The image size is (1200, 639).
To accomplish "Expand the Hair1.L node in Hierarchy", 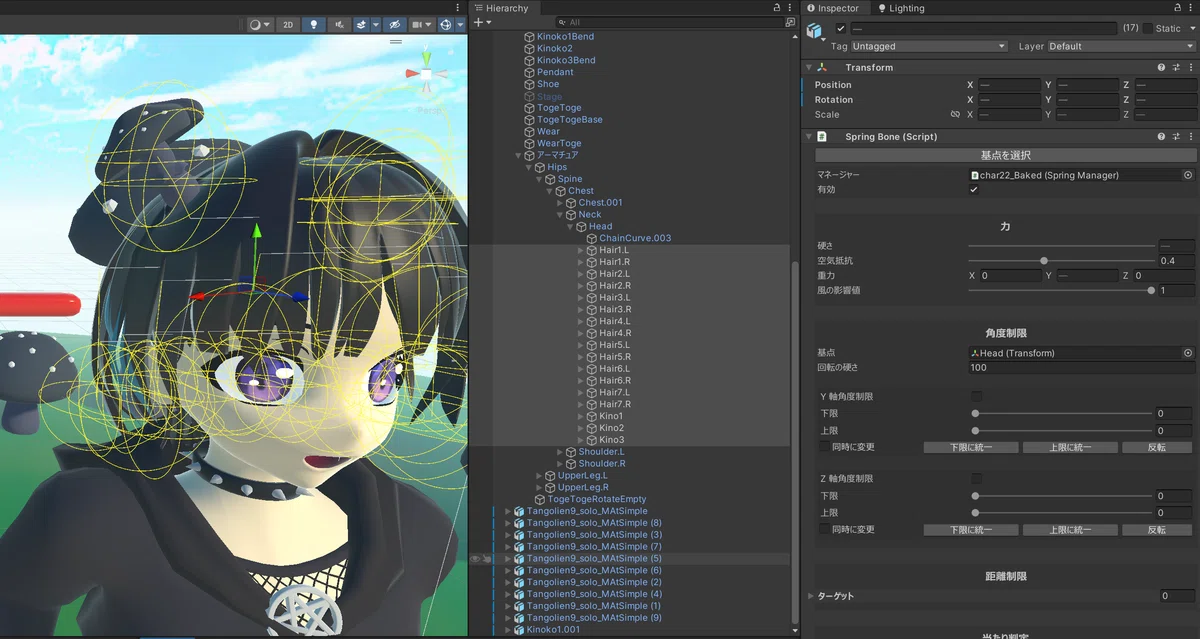I will 581,250.
